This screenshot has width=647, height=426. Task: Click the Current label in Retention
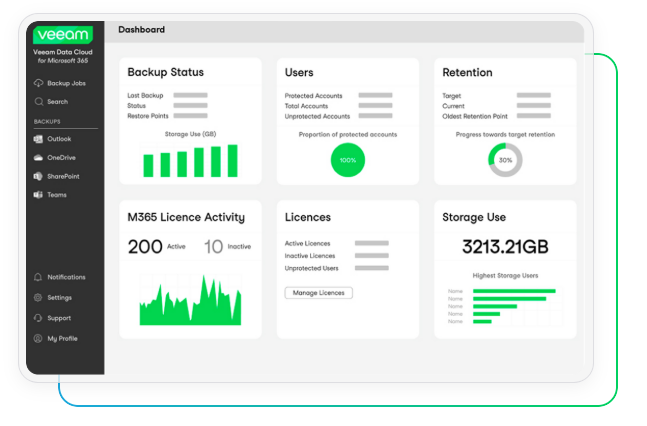click(x=453, y=106)
